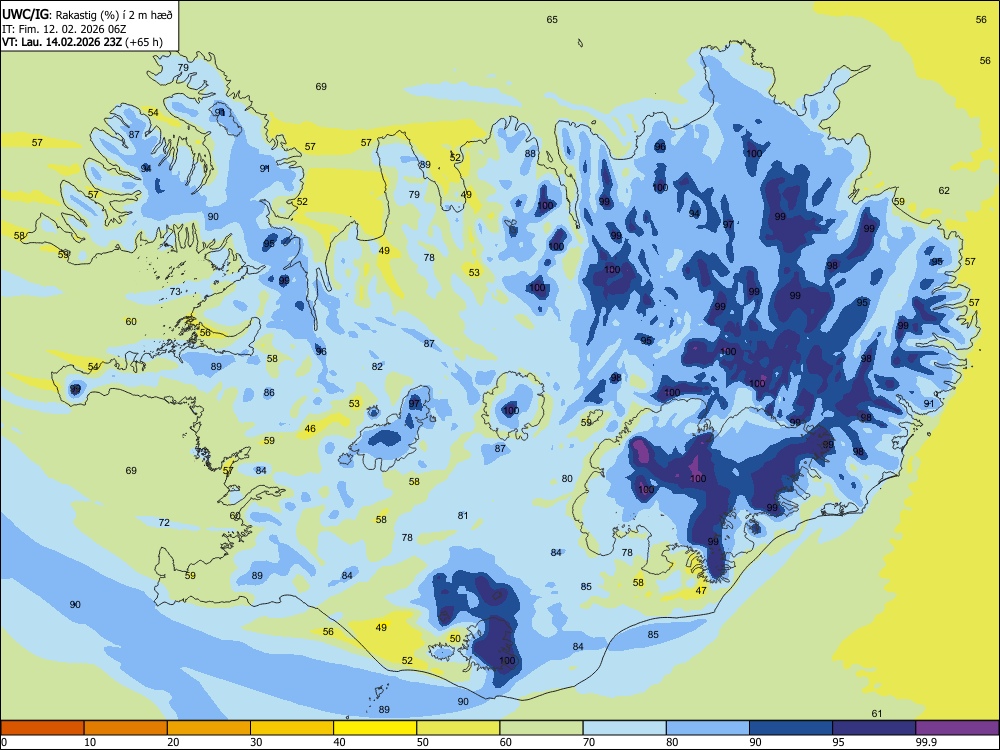Select the pale yellow 50–60 legend segment
The image size is (1000, 750).
coord(458,728)
